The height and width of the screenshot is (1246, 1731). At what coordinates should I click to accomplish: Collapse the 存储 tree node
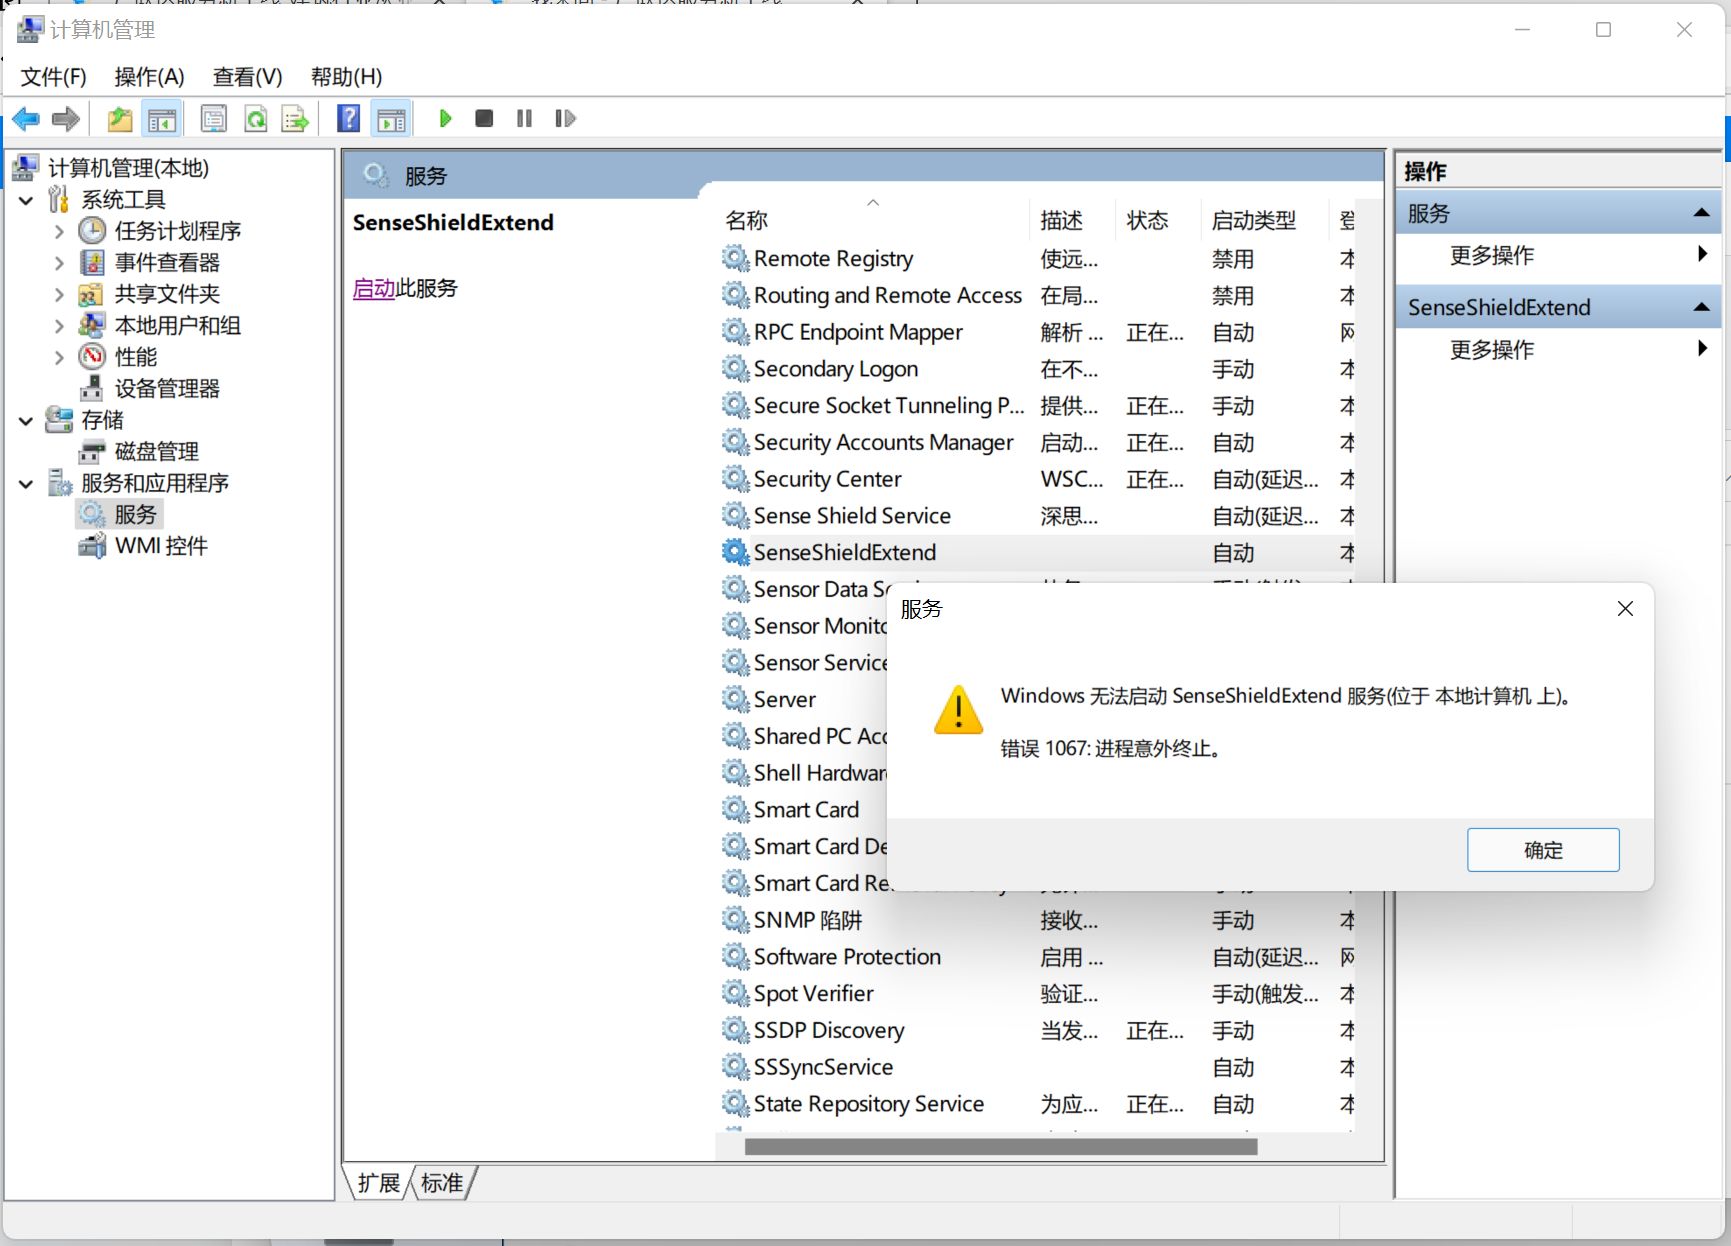(x=26, y=421)
